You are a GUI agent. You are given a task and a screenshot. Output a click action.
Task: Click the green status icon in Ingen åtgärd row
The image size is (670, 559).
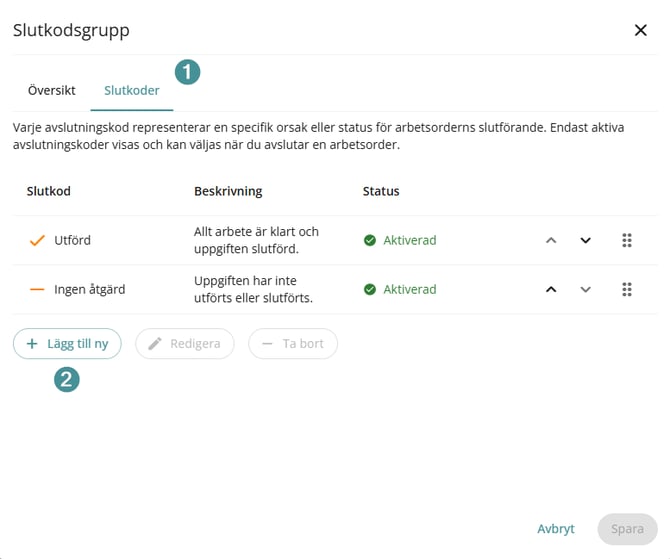pyautogui.click(x=370, y=289)
